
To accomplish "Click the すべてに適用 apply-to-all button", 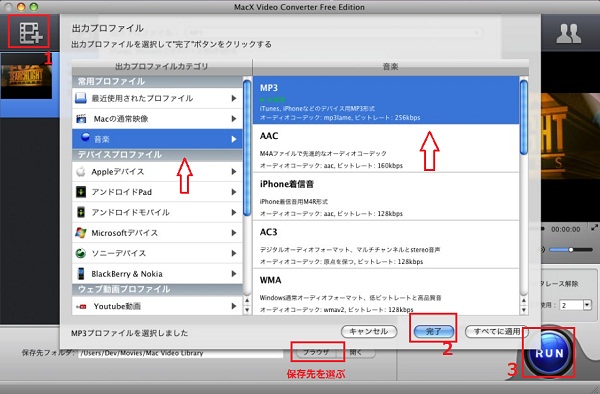I will coord(496,331).
